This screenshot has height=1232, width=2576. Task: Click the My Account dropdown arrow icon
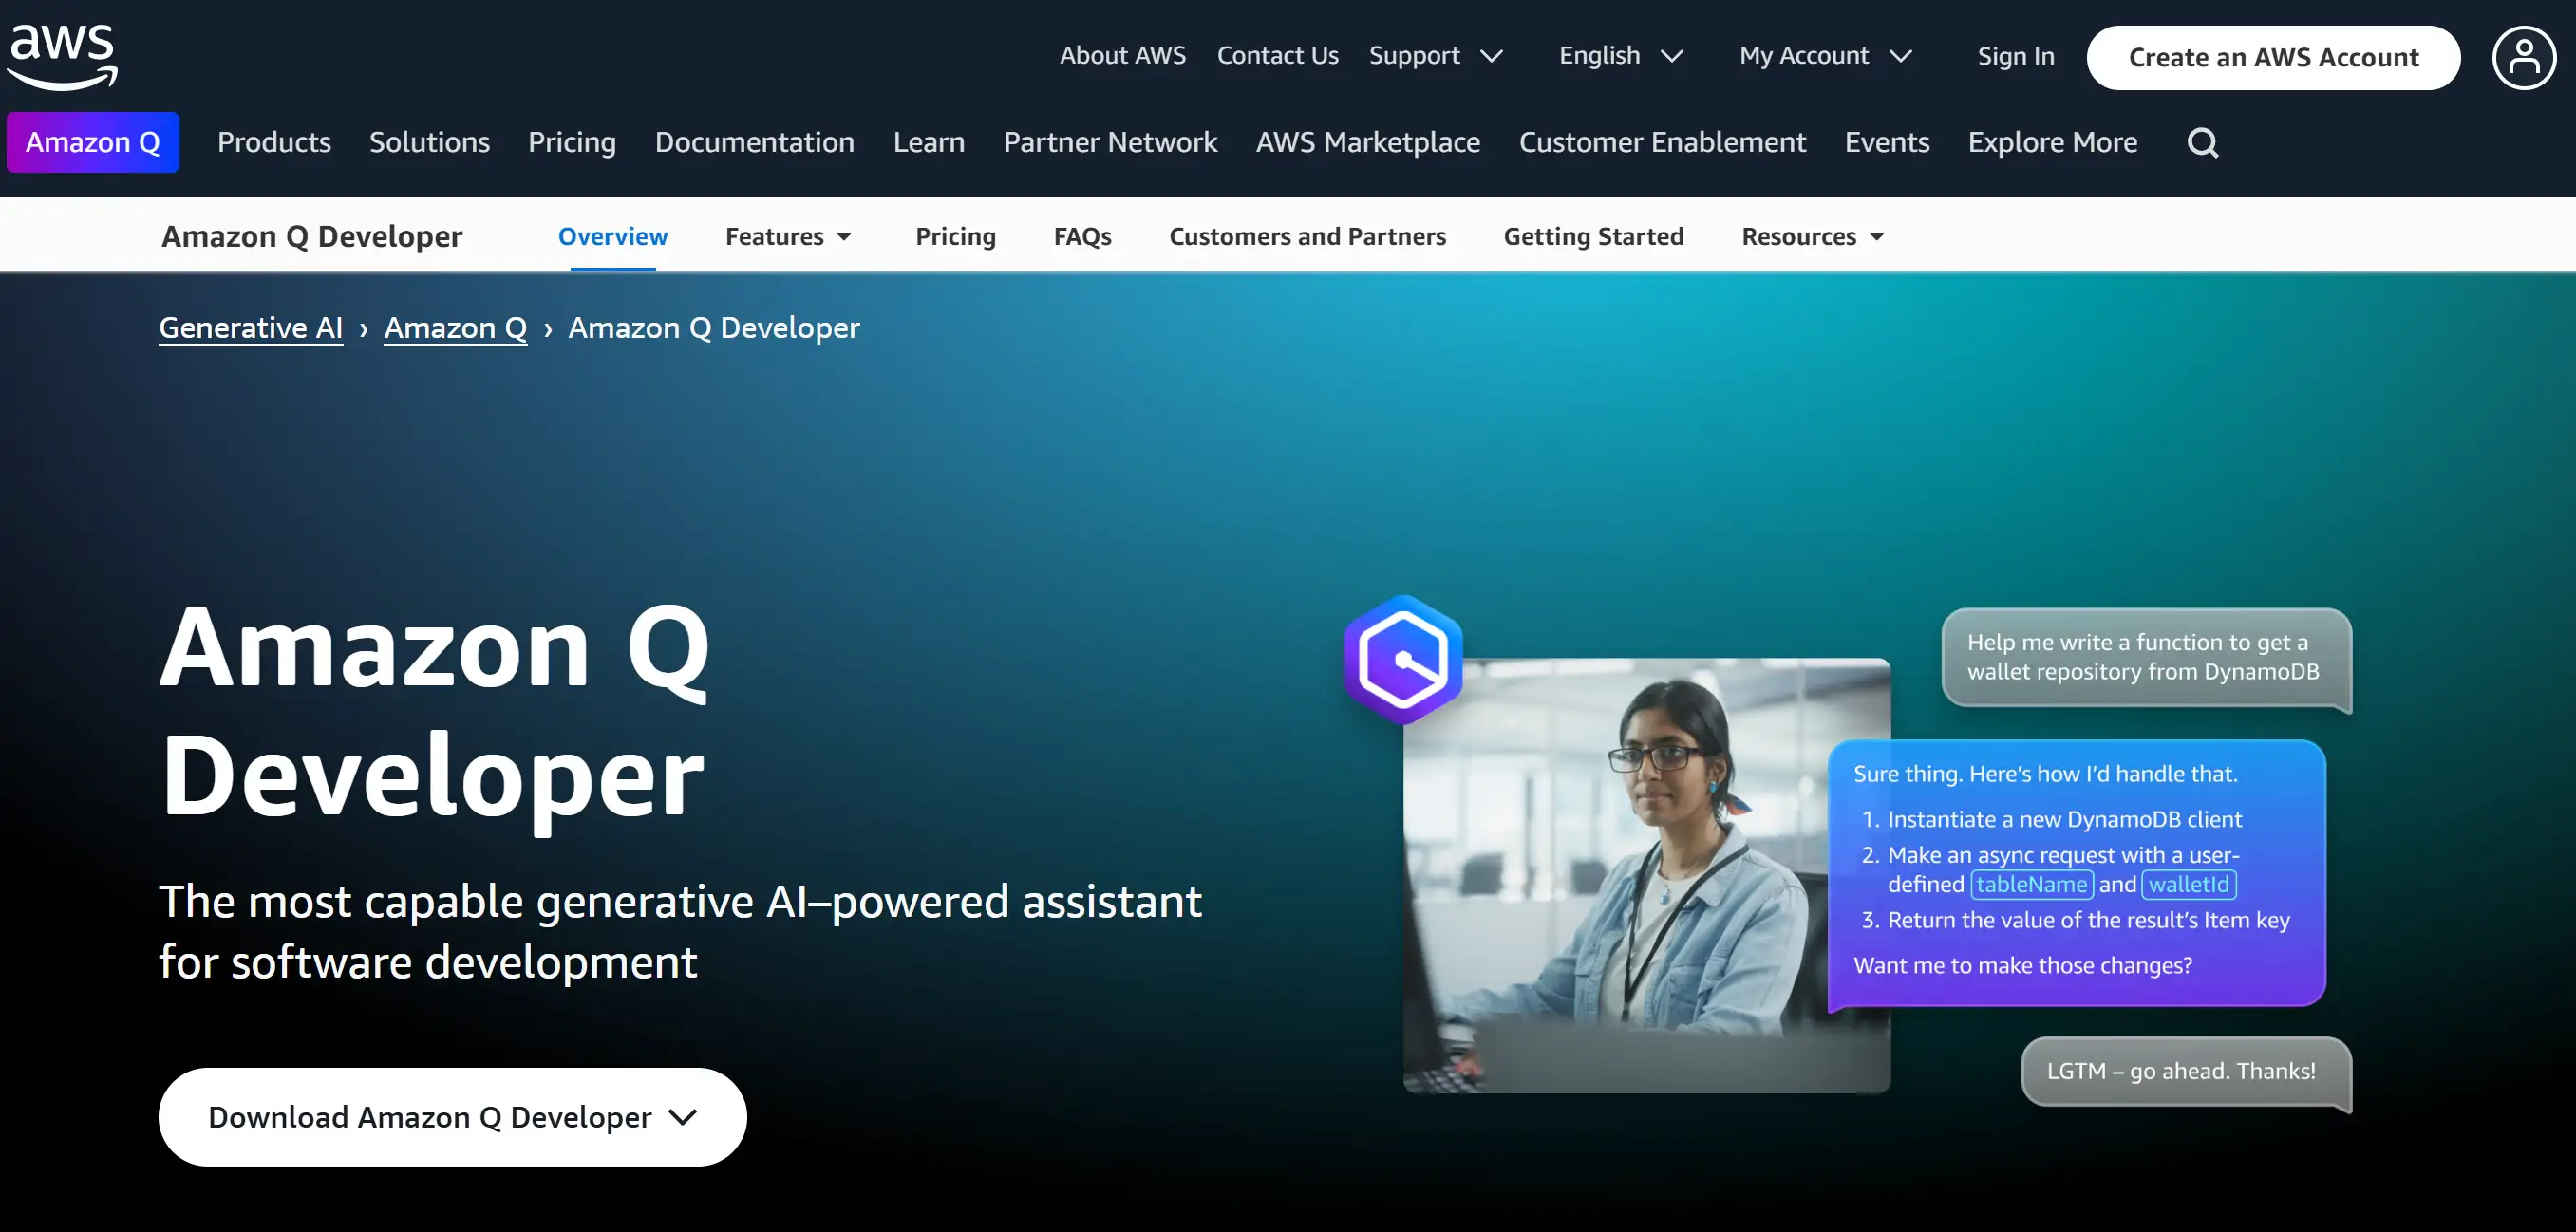(1904, 56)
